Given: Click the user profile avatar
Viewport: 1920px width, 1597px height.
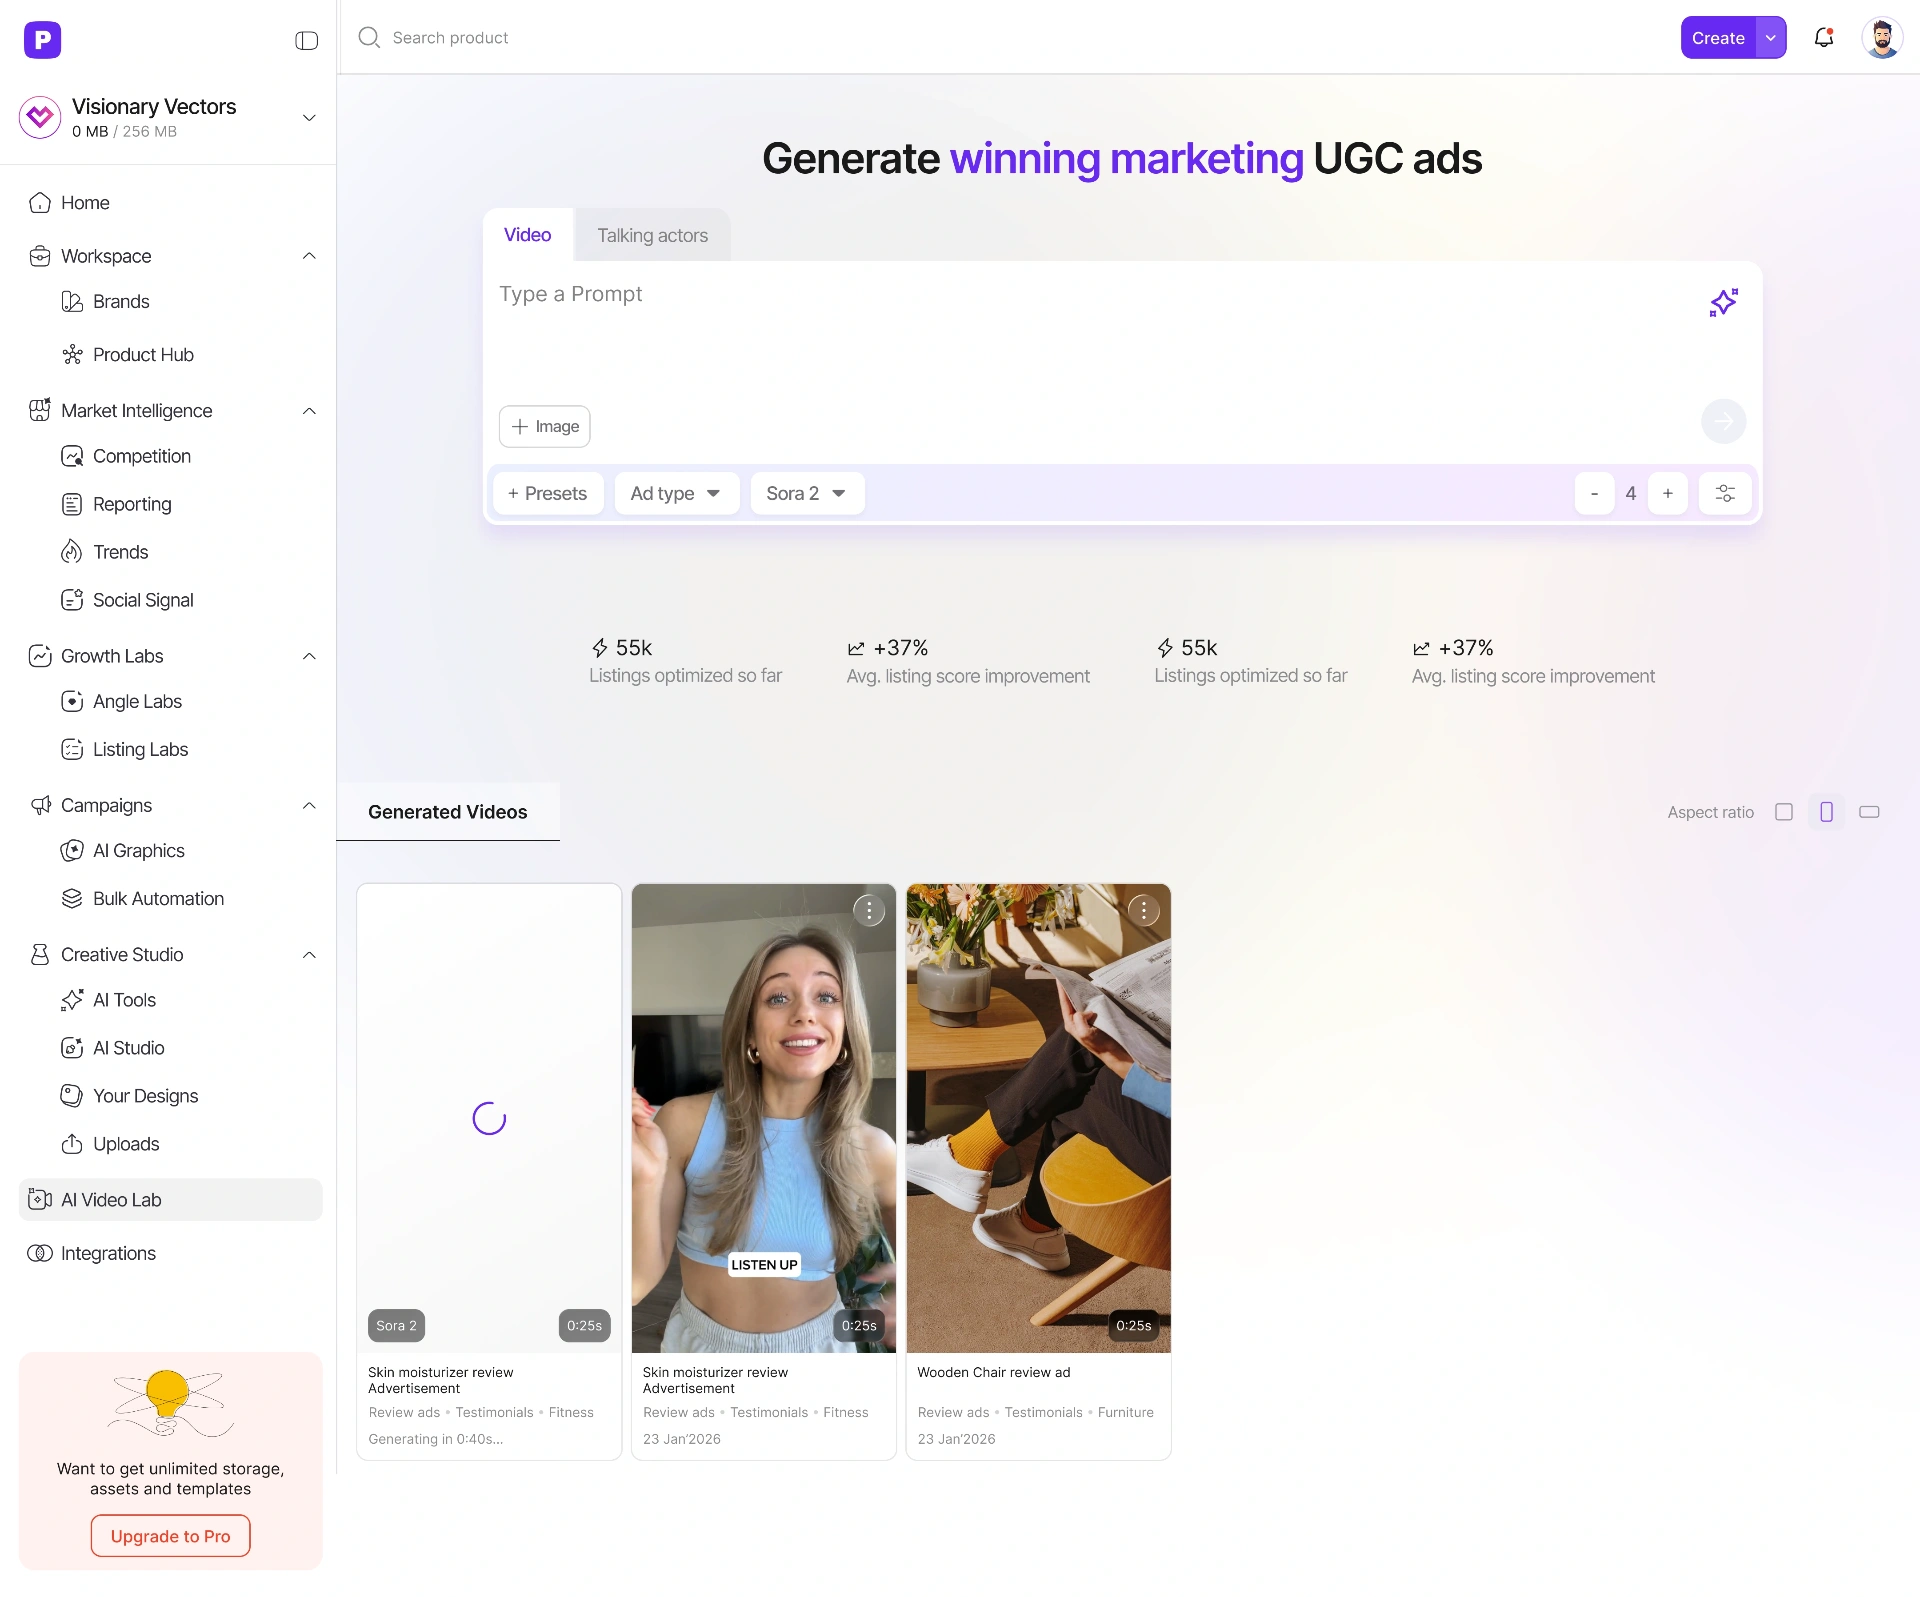Looking at the screenshot, I should 1881,38.
